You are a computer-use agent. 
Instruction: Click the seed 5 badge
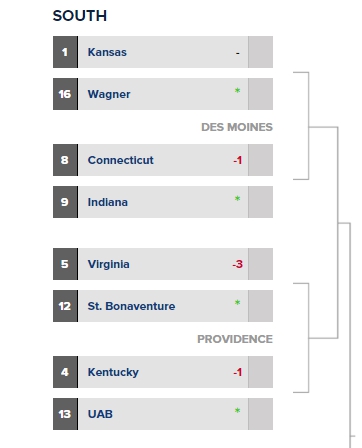[65, 264]
